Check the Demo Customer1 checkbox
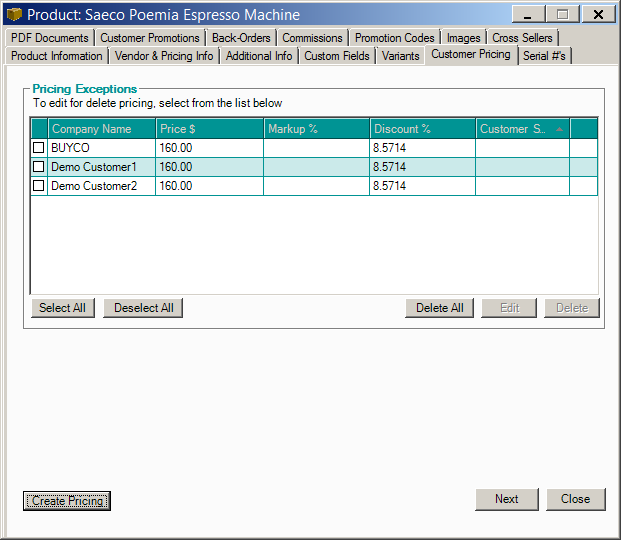The width and height of the screenshot is (621, 540). point(39,167)
